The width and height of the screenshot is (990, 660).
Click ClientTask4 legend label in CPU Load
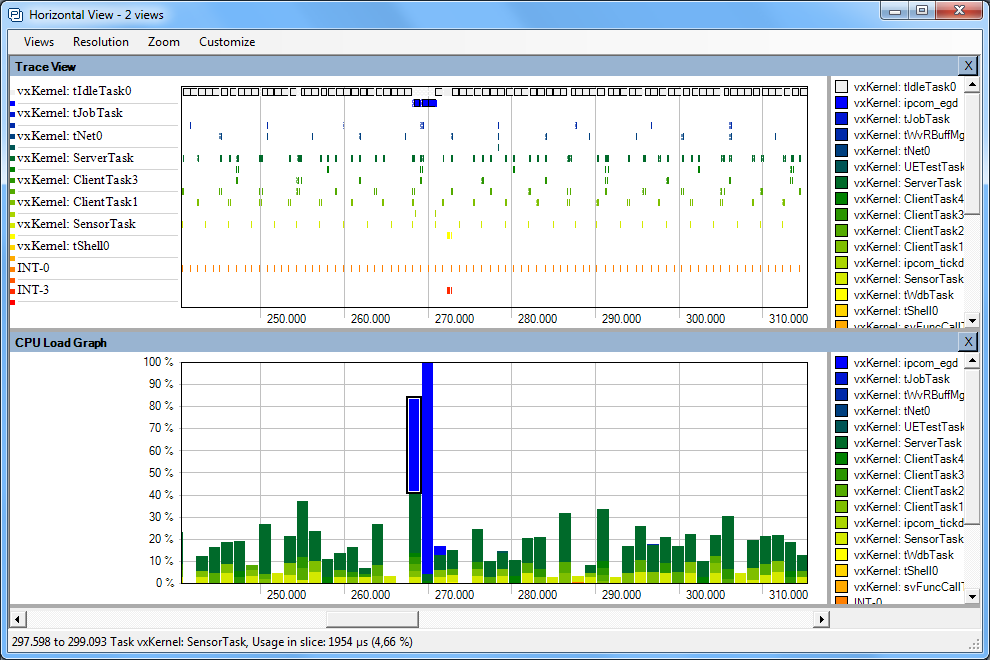pos(909,459)
